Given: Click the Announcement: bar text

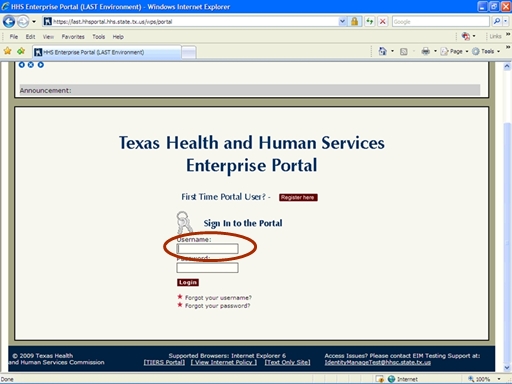Looking at the screenshot, I should [45, 90].
